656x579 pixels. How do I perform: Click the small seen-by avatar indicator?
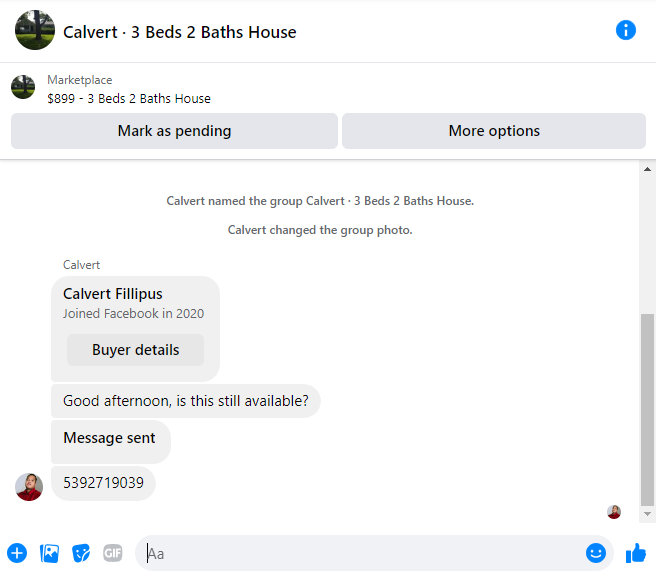[614, 512]
